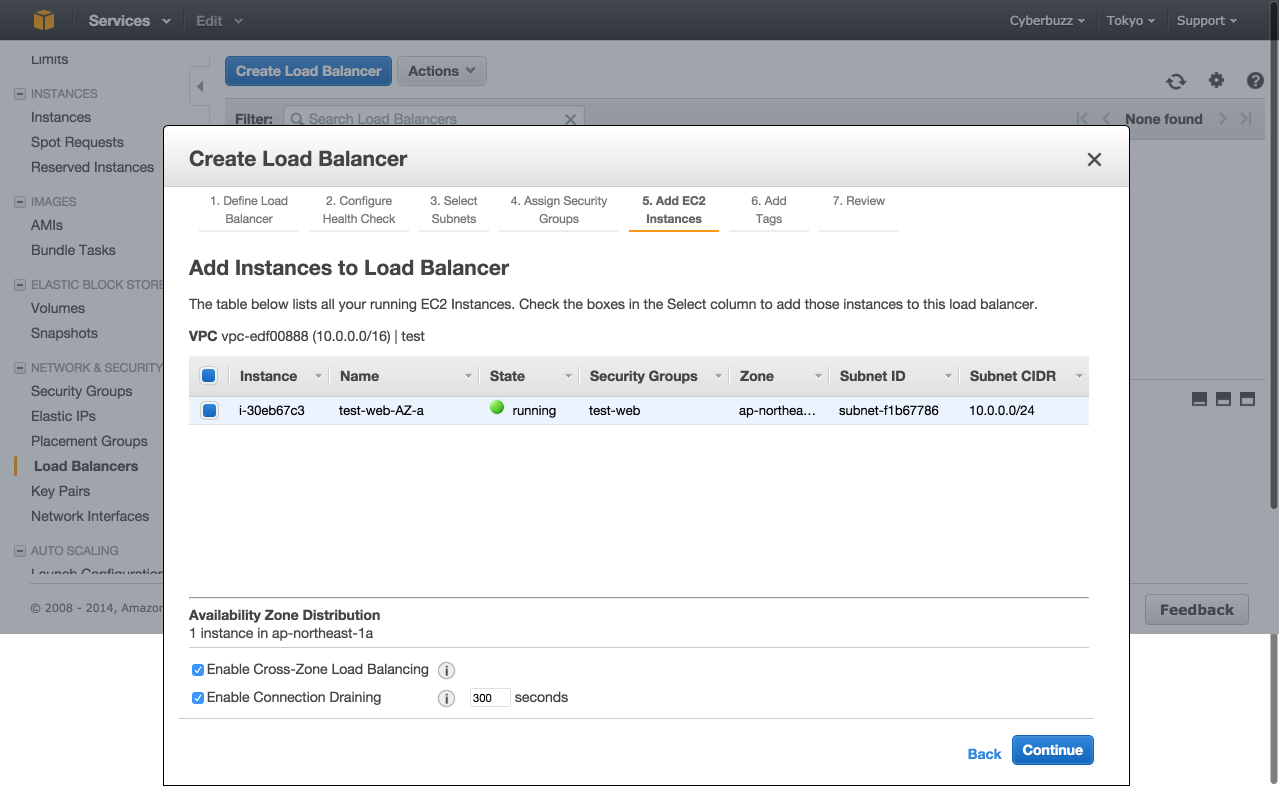
Task: Click info icon beside Cross-Zone Load Balancing
Action: 447,671
